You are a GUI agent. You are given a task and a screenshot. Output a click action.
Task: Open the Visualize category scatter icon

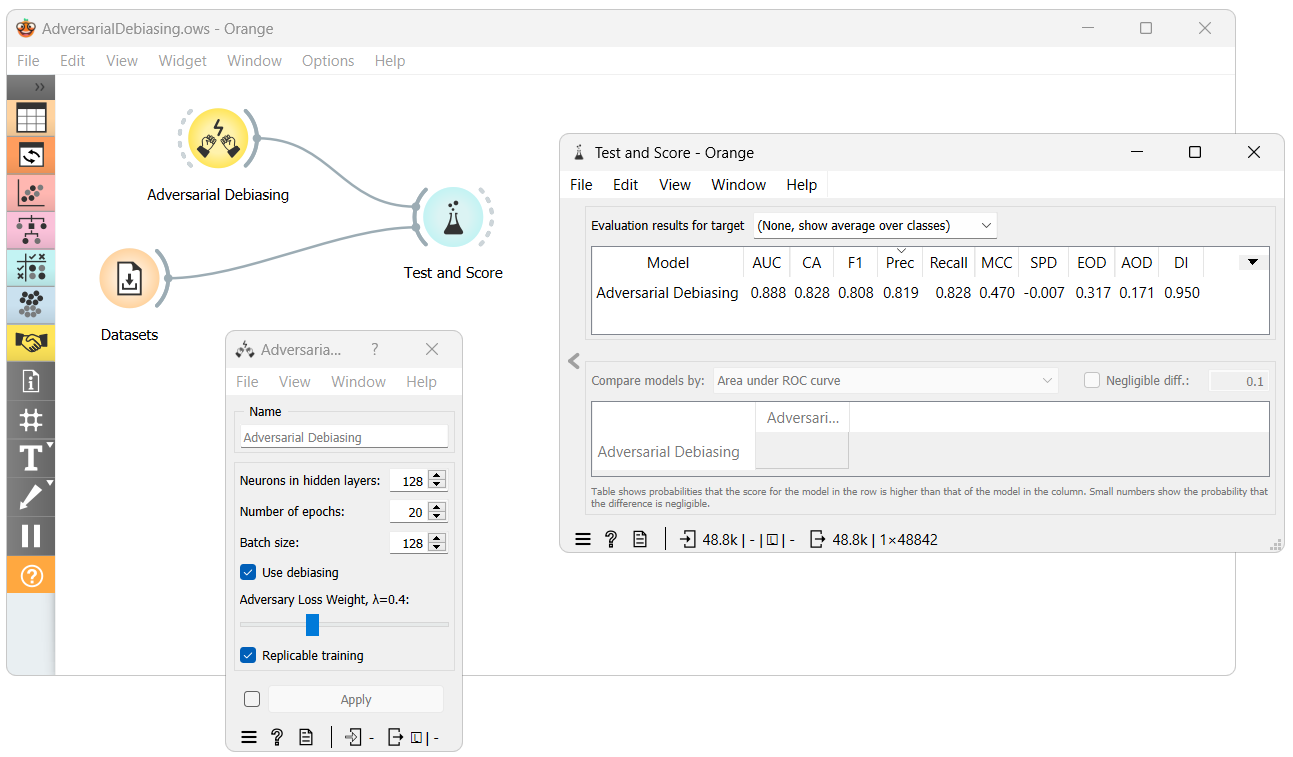pyautogui.click(x=31, y=193)
